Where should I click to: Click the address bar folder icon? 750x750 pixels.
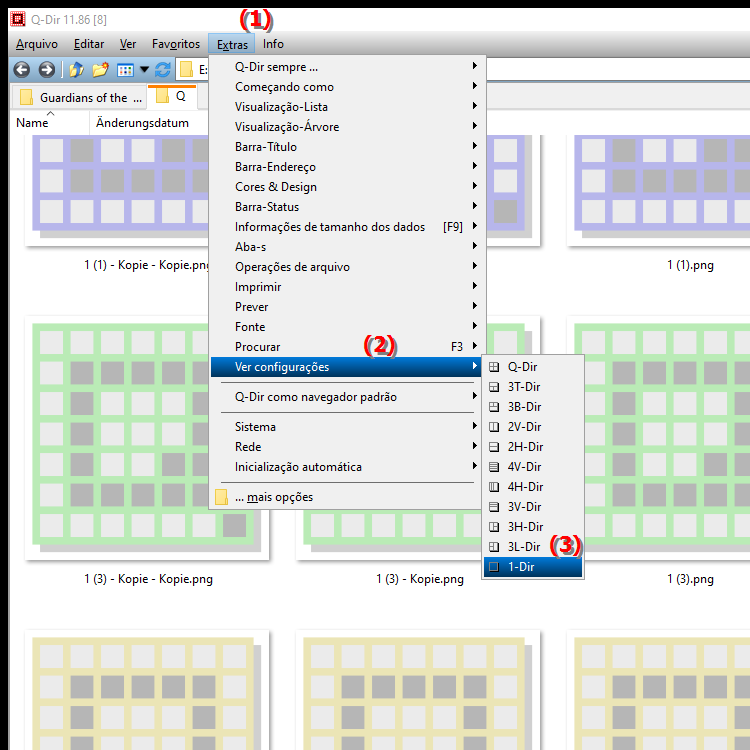pos(186,70)
